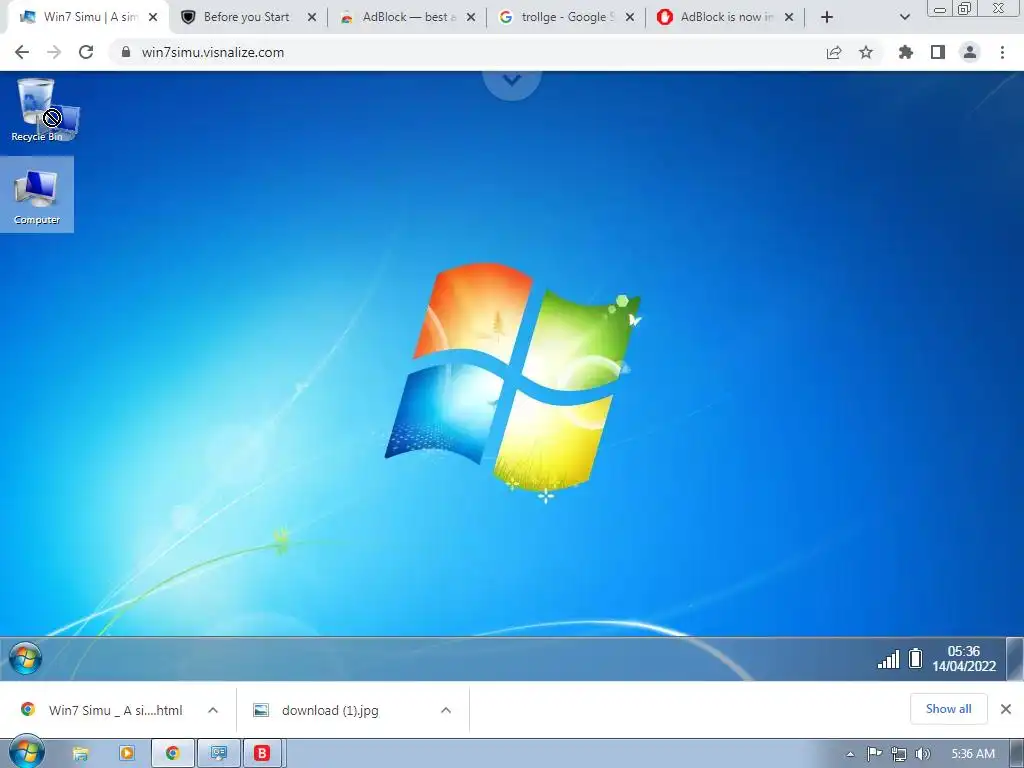Image resolution: width=1024 pixels, height=768 pixels.
Task: Close the AdBlock is now installed tab
Action: pos(789,17)
